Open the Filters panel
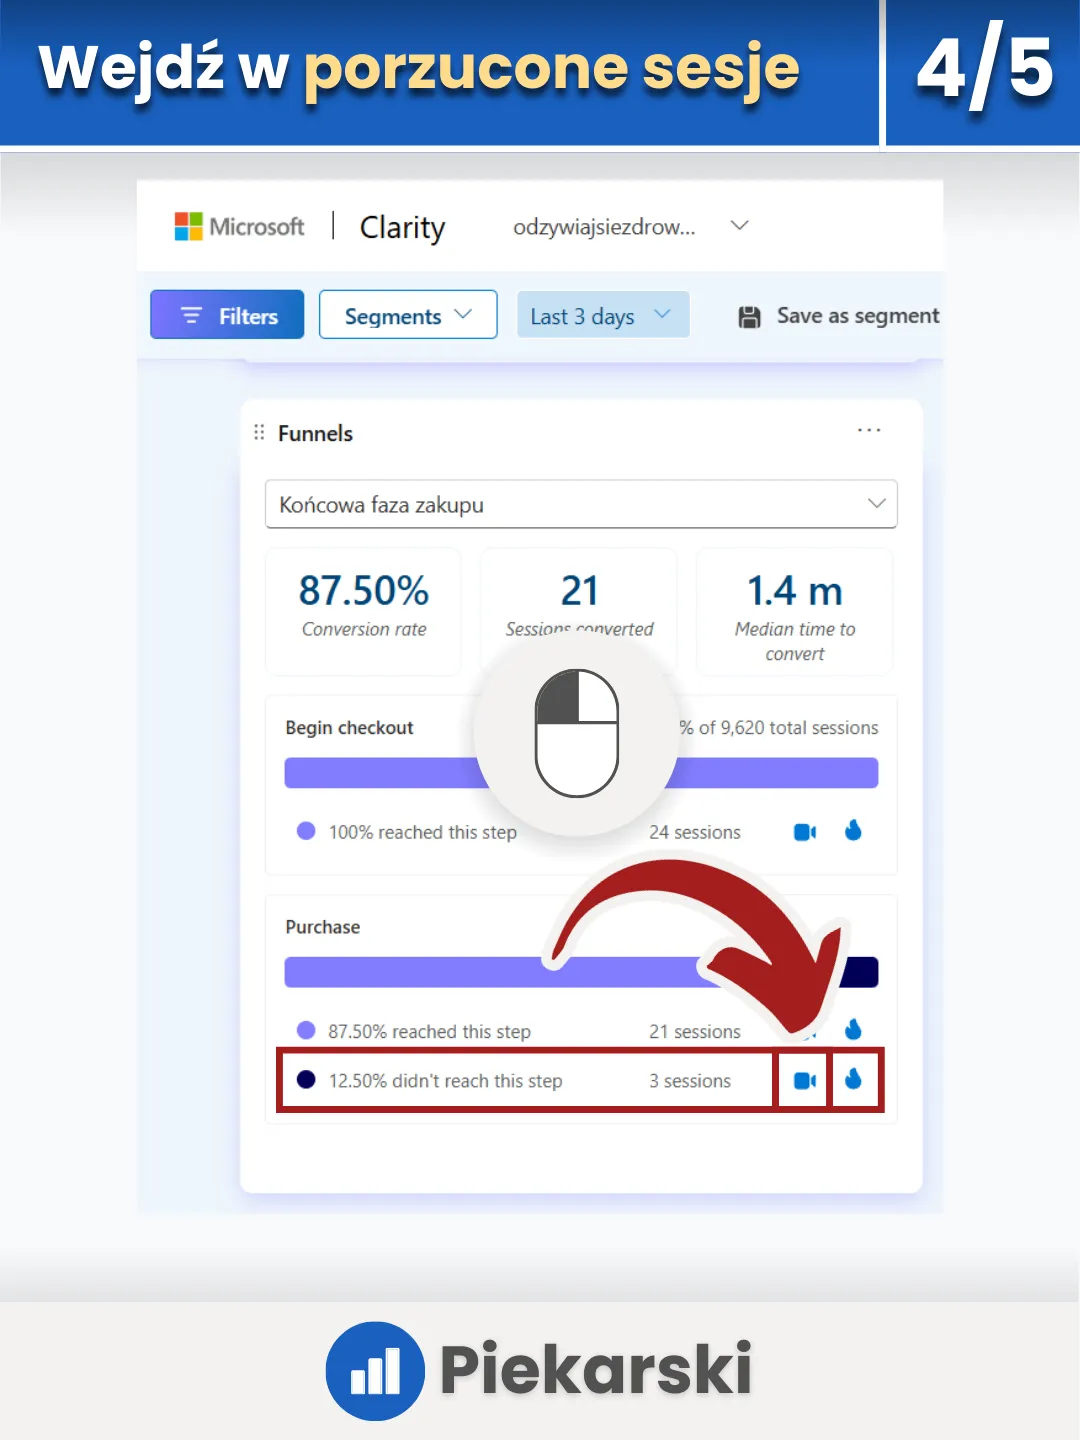This screenshot has height=1440, width=1080. pos(227,315)
